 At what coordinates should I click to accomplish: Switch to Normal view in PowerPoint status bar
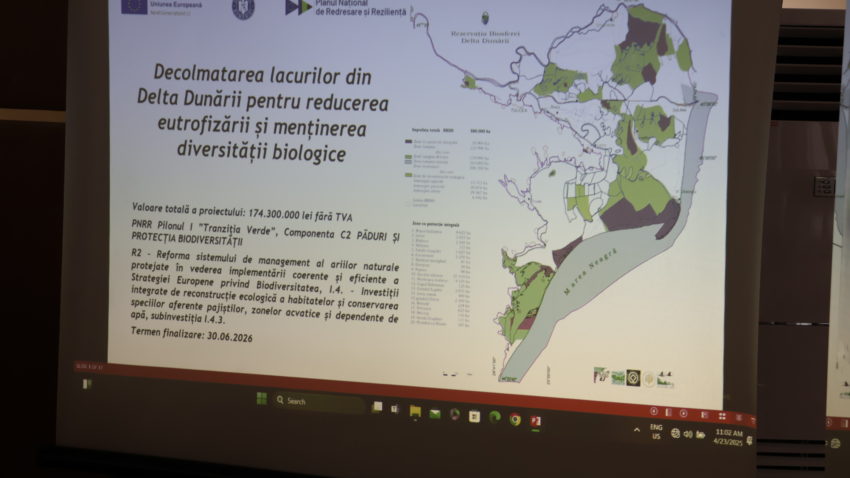(705, 415)
